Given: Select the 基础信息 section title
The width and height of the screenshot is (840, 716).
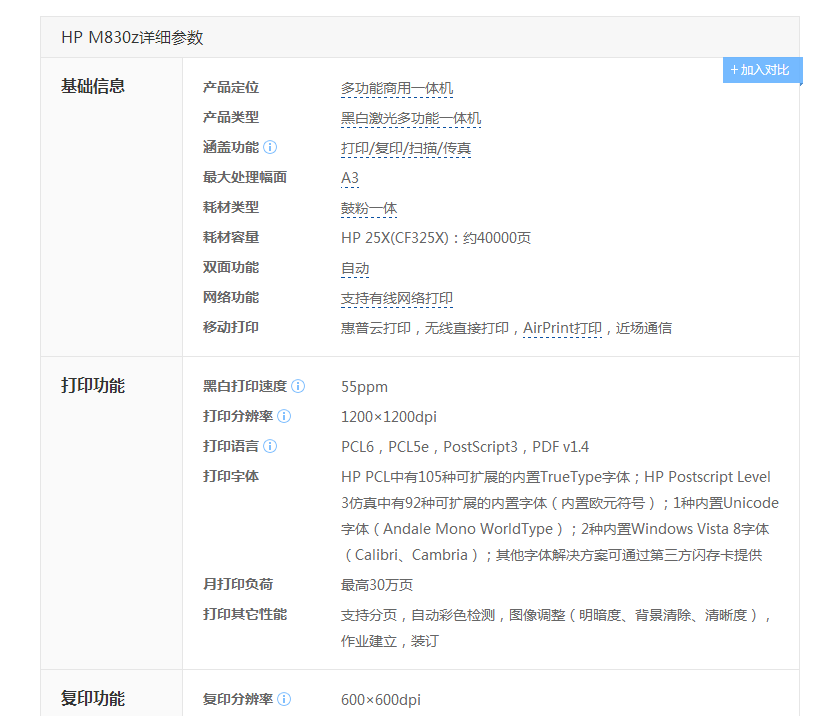Looking at the screenshot, I should point(93,86).
